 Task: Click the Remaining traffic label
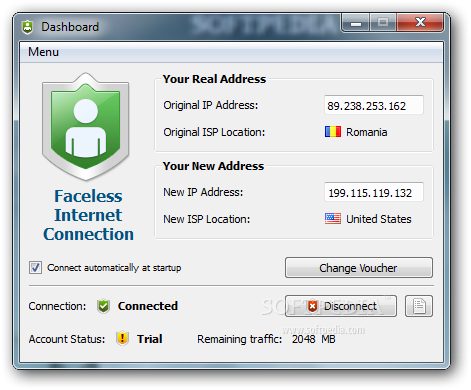click(239, 339)
